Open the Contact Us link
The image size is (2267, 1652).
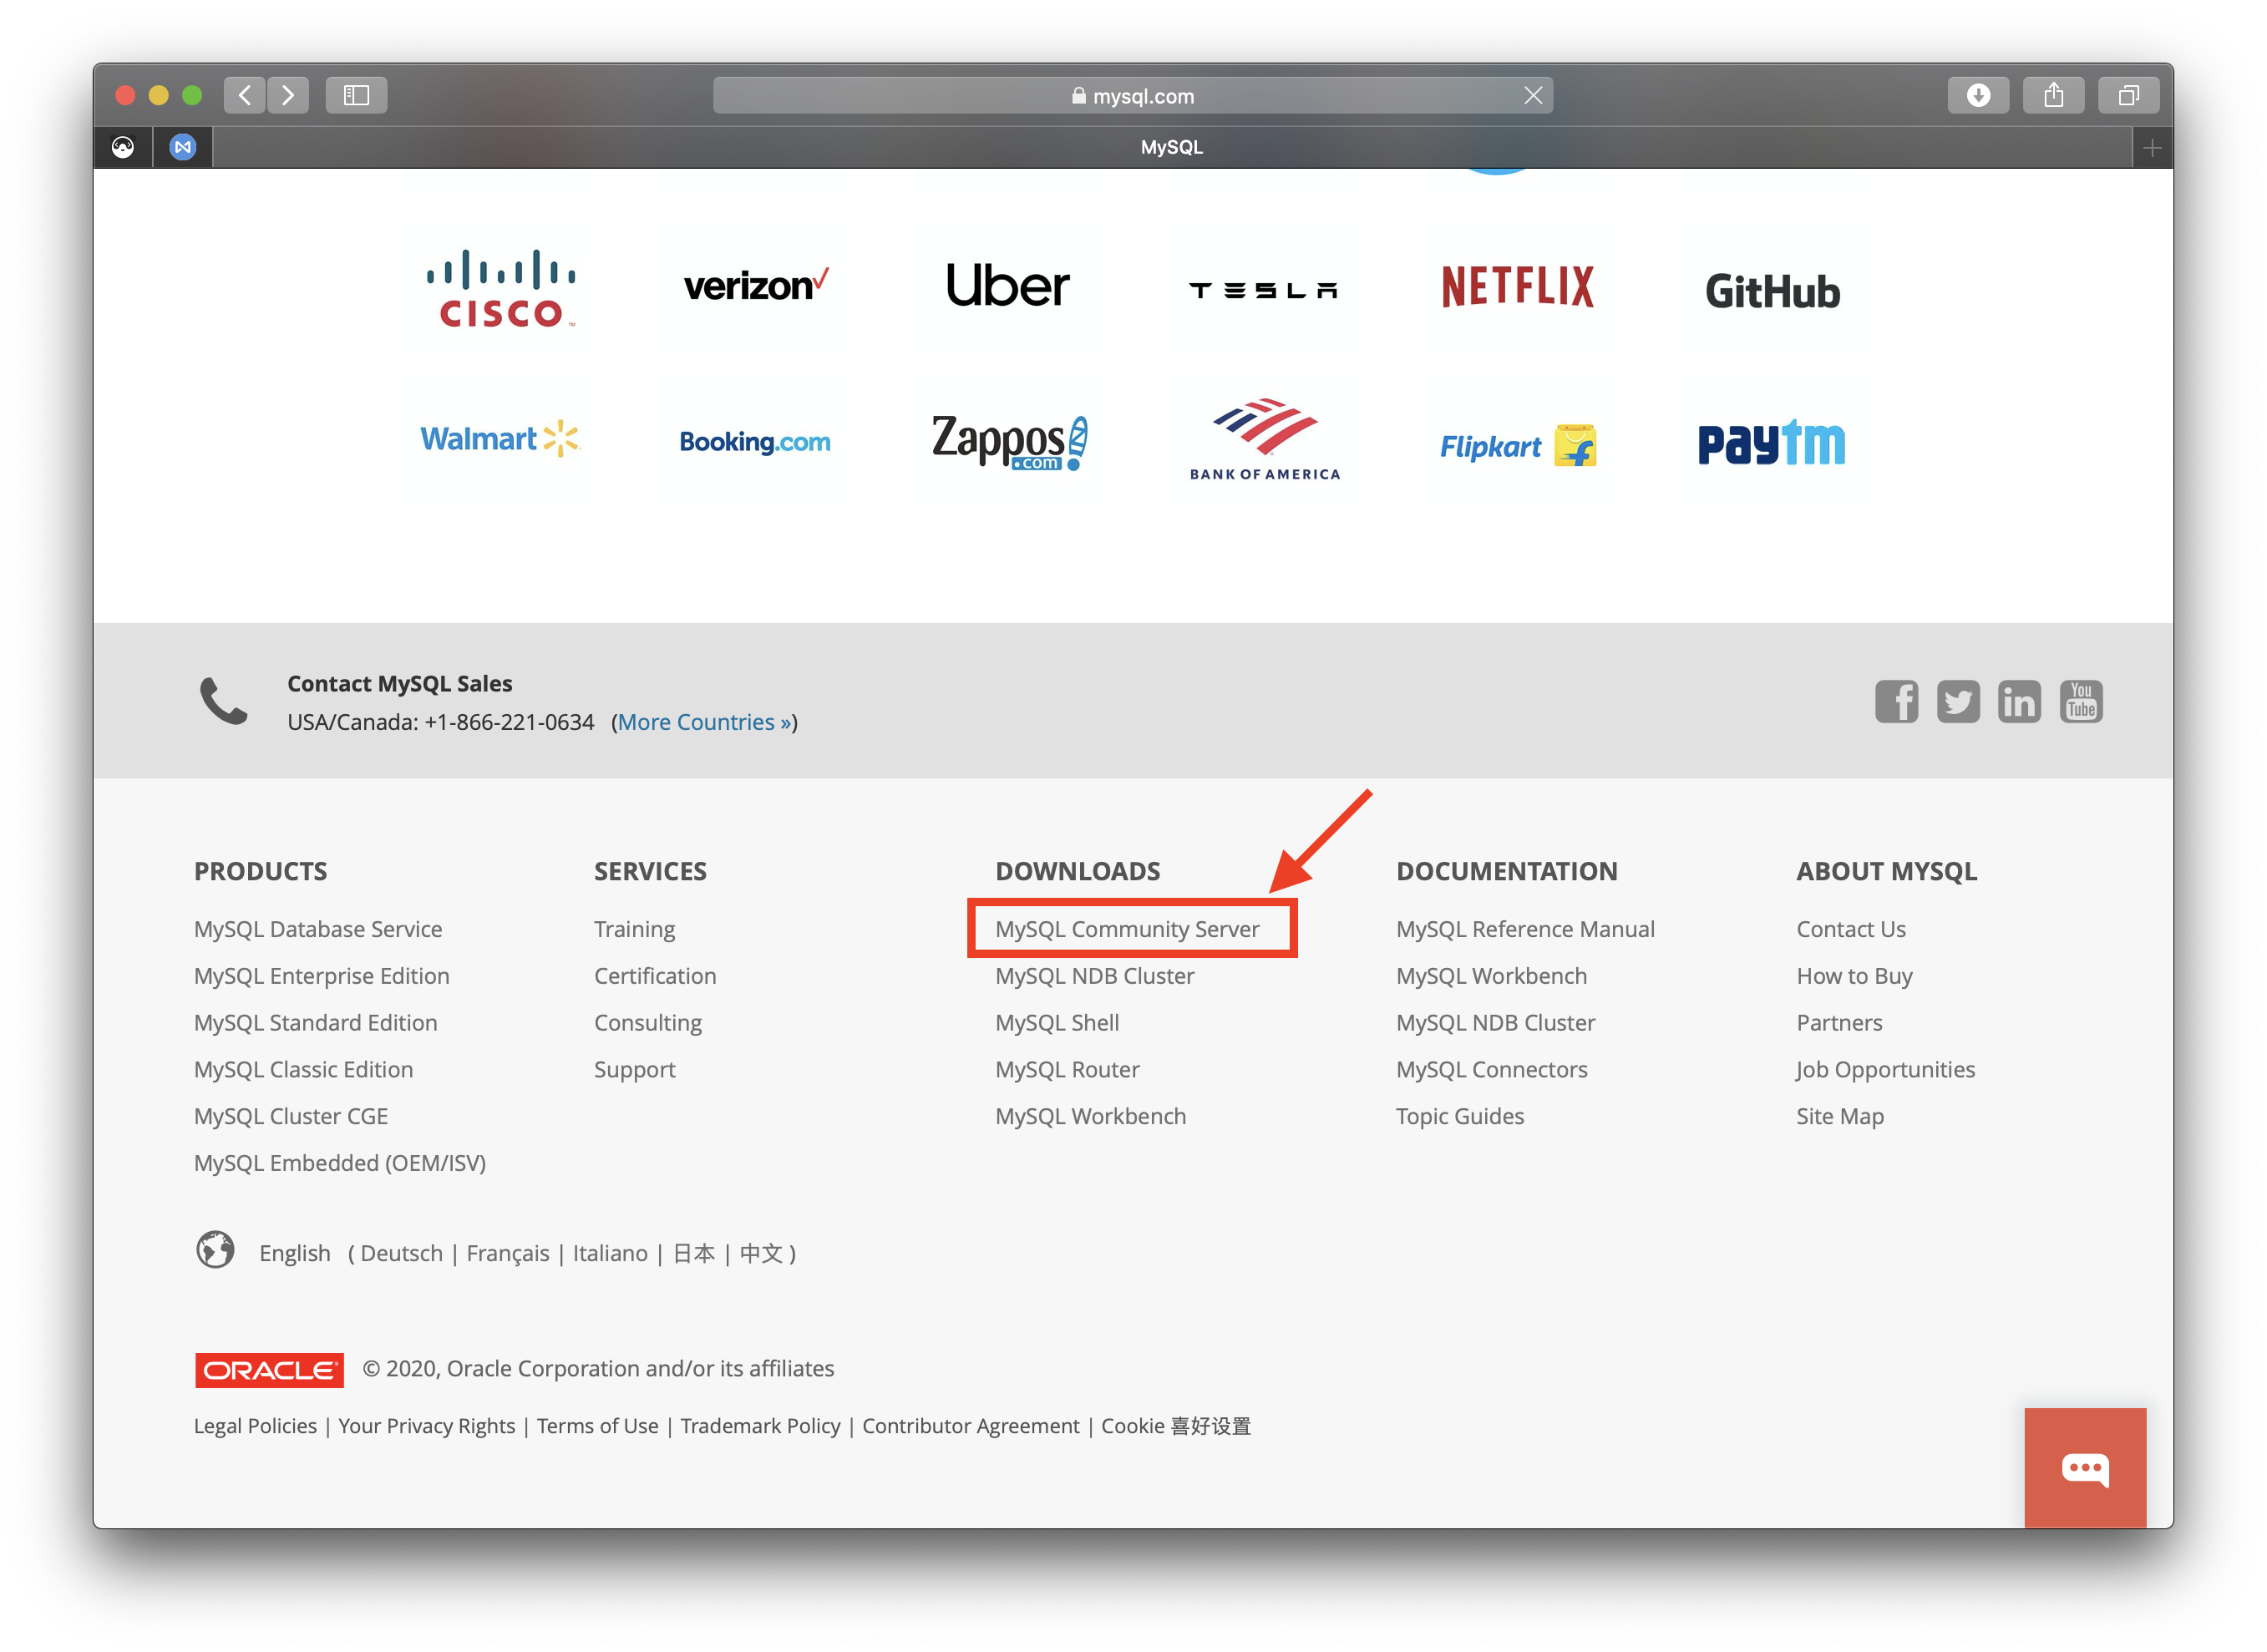[x=1851, y=929]
